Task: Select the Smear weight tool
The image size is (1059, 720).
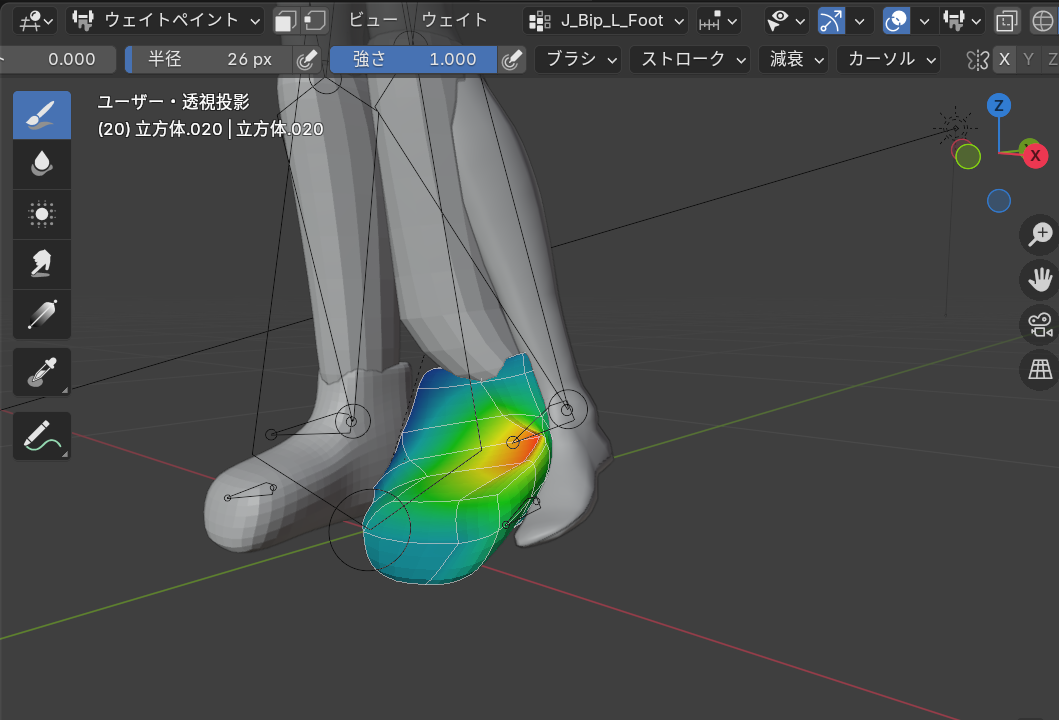Action: click(41, 264)
